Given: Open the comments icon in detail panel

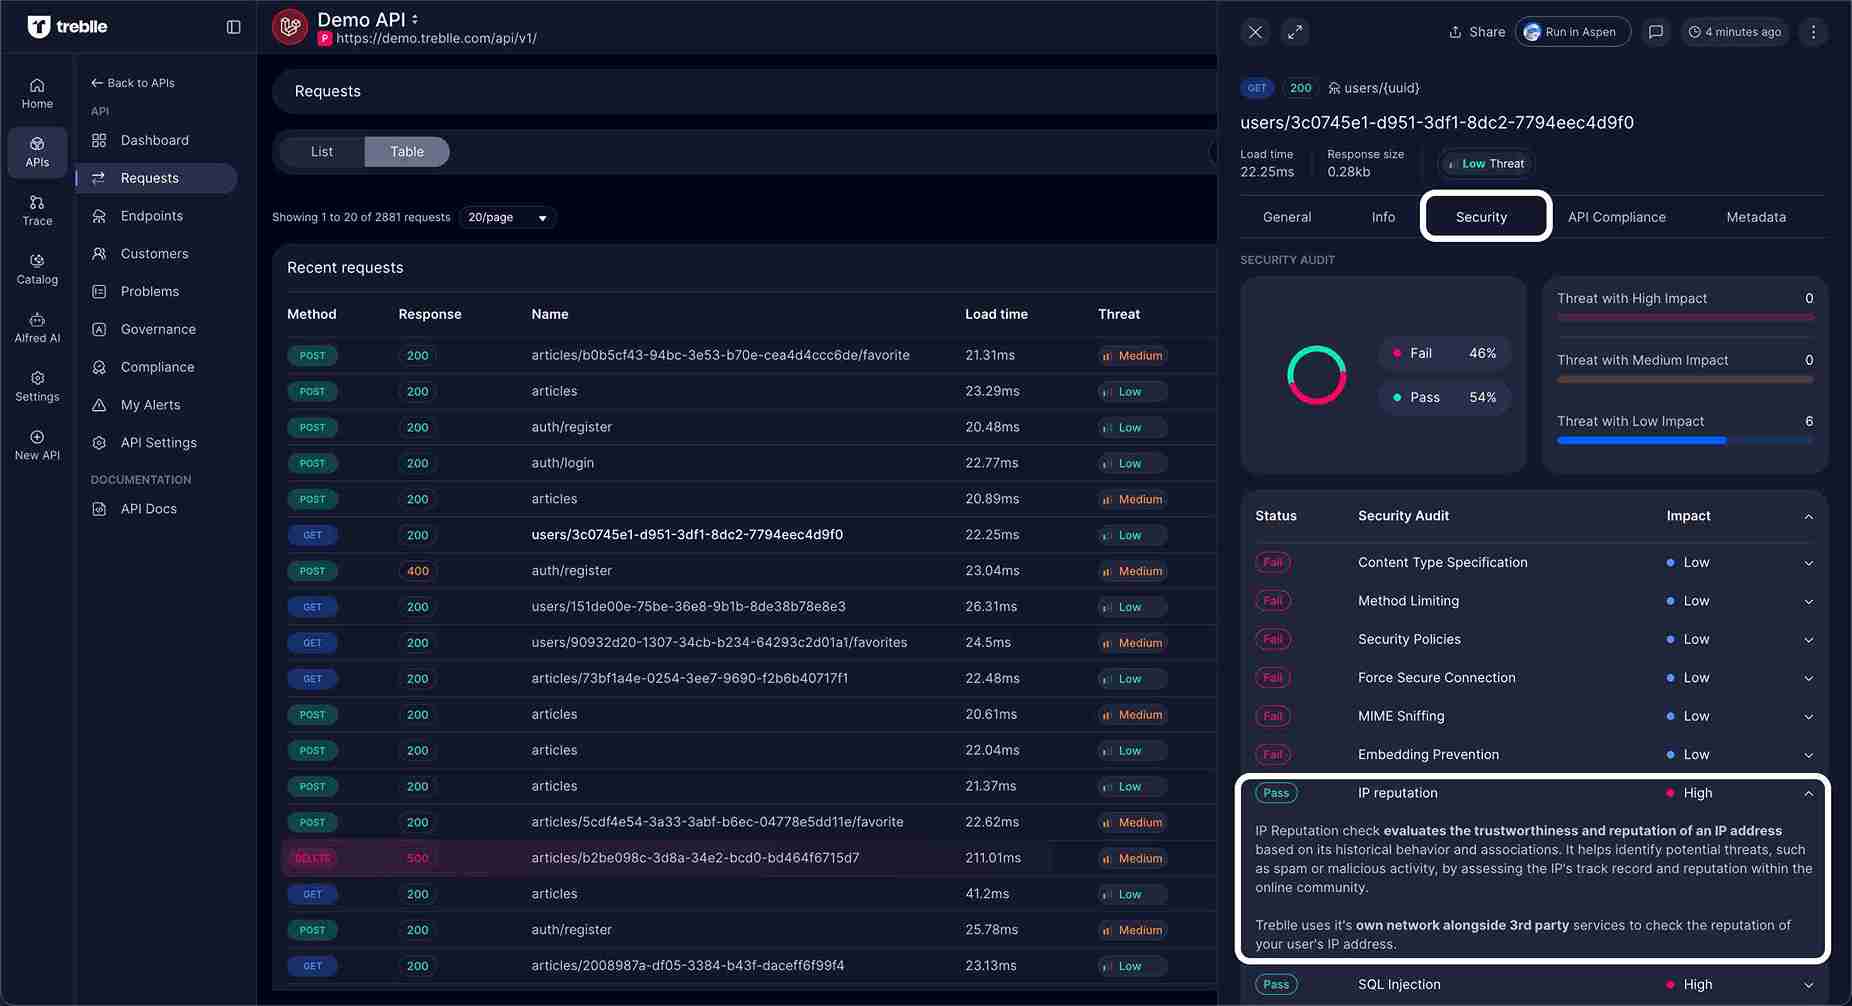Looking at the screenshot, I should (1656, 32).
